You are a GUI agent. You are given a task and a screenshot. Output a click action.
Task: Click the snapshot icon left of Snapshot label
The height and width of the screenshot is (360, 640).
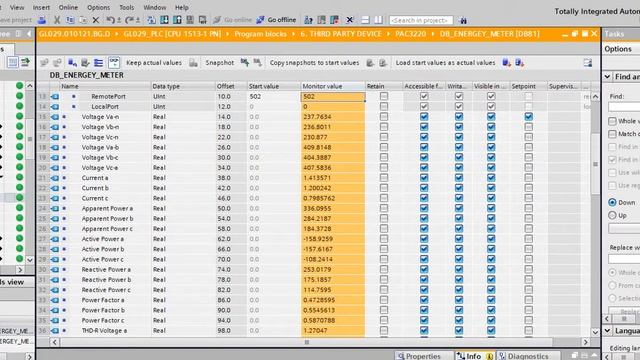(x=193, y=62)
